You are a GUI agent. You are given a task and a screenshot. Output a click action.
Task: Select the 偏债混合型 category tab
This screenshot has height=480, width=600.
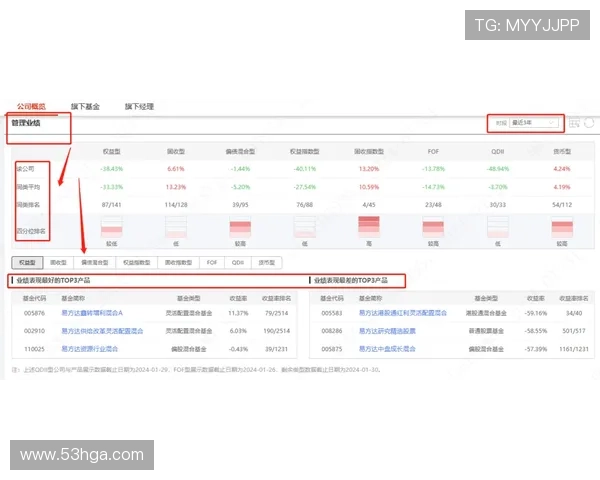95,263
